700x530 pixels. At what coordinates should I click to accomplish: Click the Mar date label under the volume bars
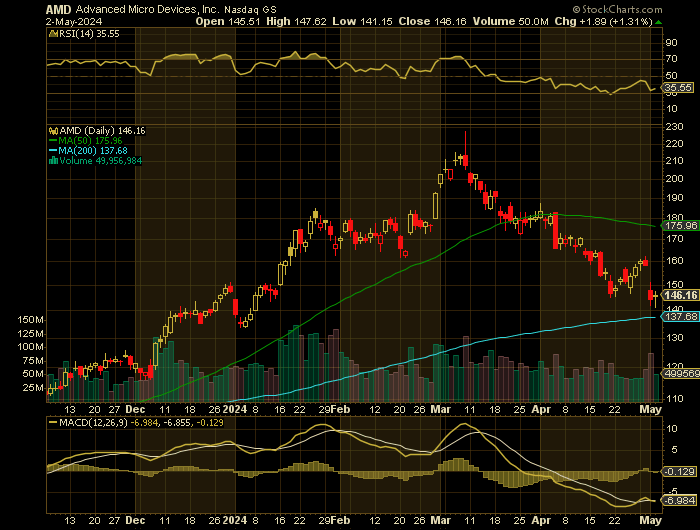coord(441,409)
